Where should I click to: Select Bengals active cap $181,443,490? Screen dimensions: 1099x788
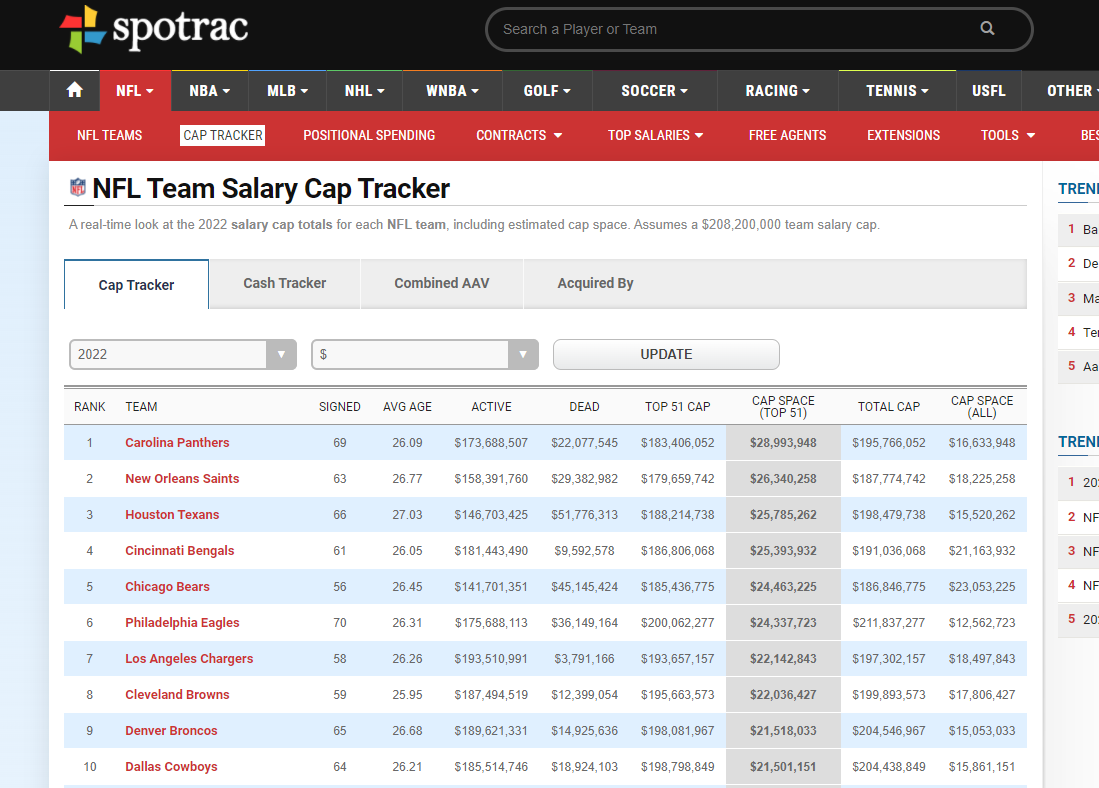point(491,550)
